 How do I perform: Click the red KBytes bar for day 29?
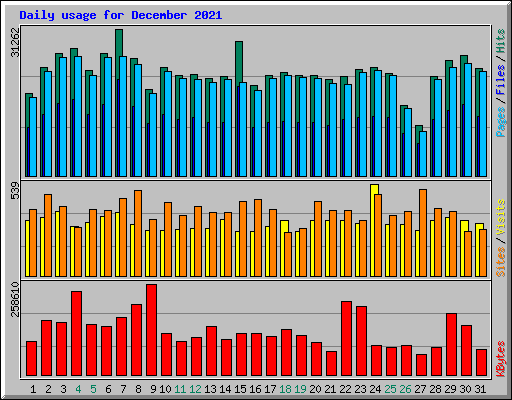(x=451, y=345)
